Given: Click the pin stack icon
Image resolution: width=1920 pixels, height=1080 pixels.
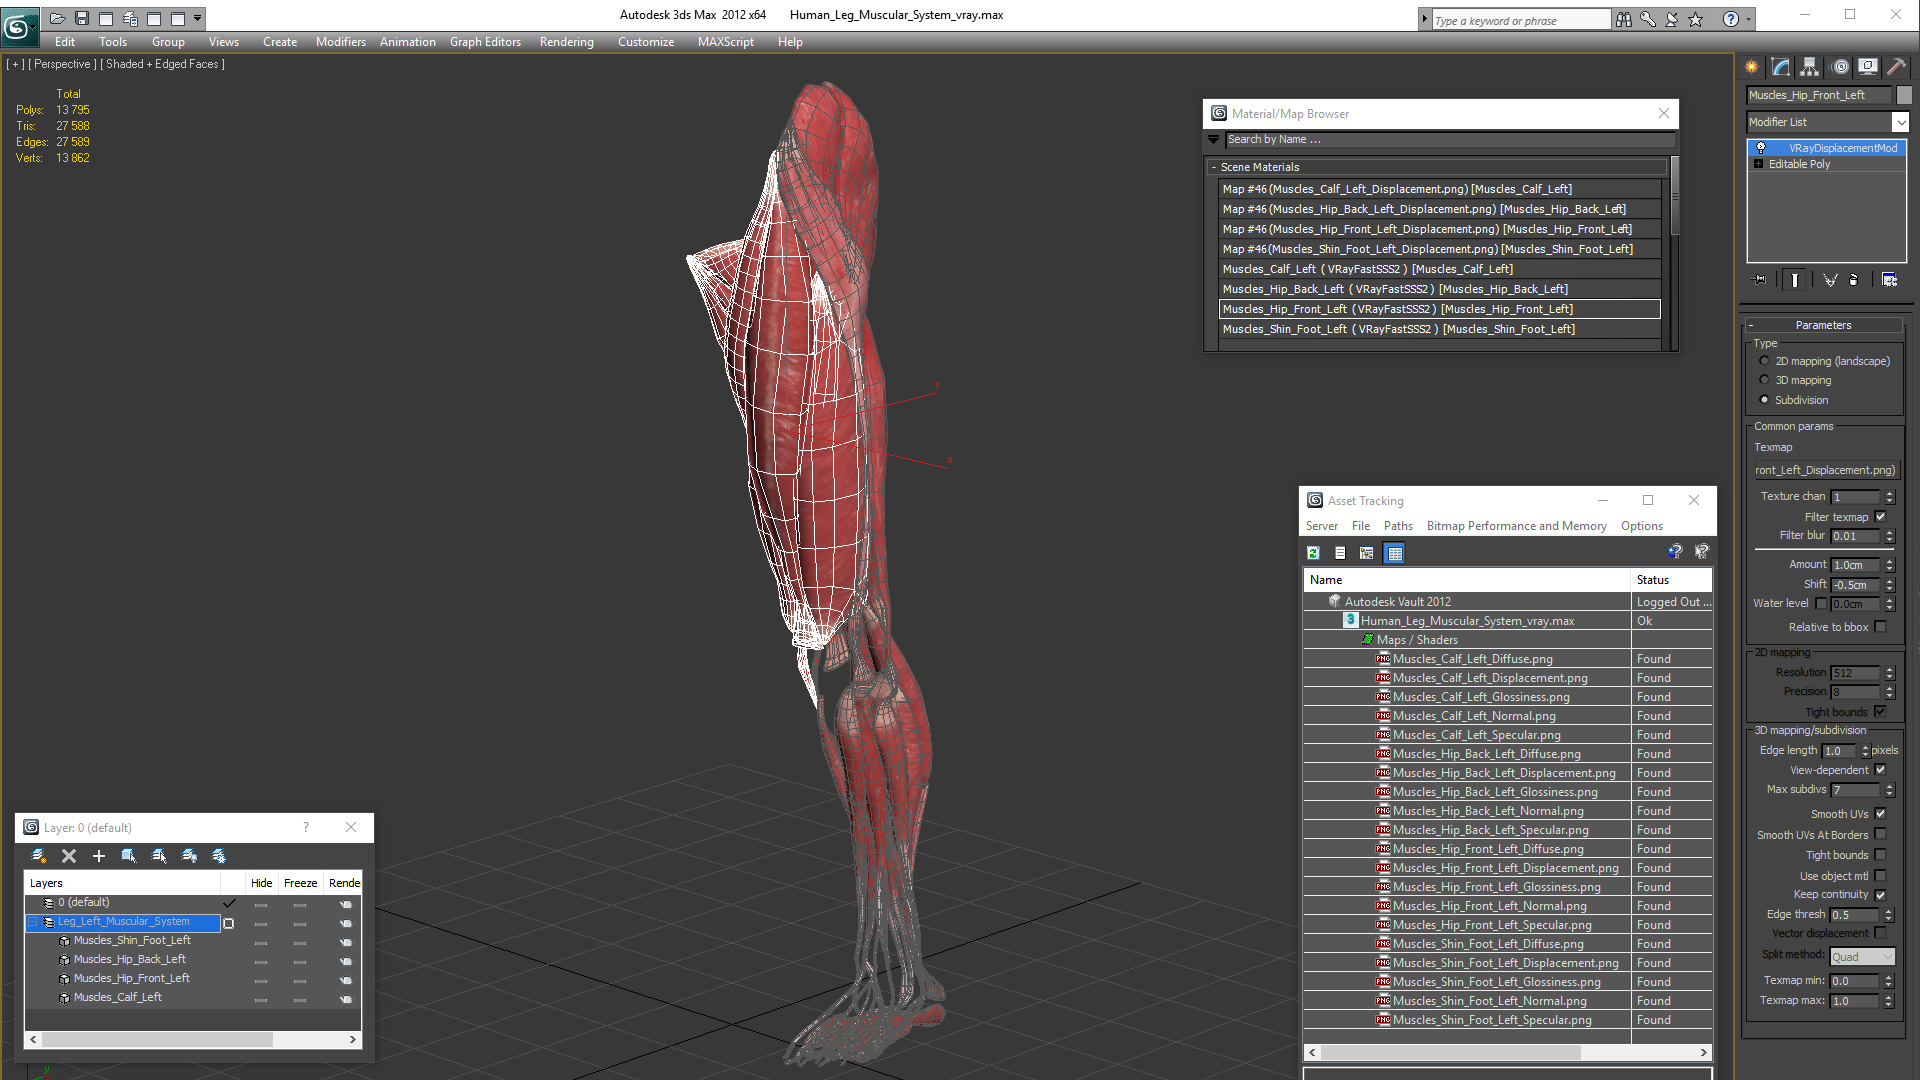Looking at the screenshot, I should (1761, 280).
